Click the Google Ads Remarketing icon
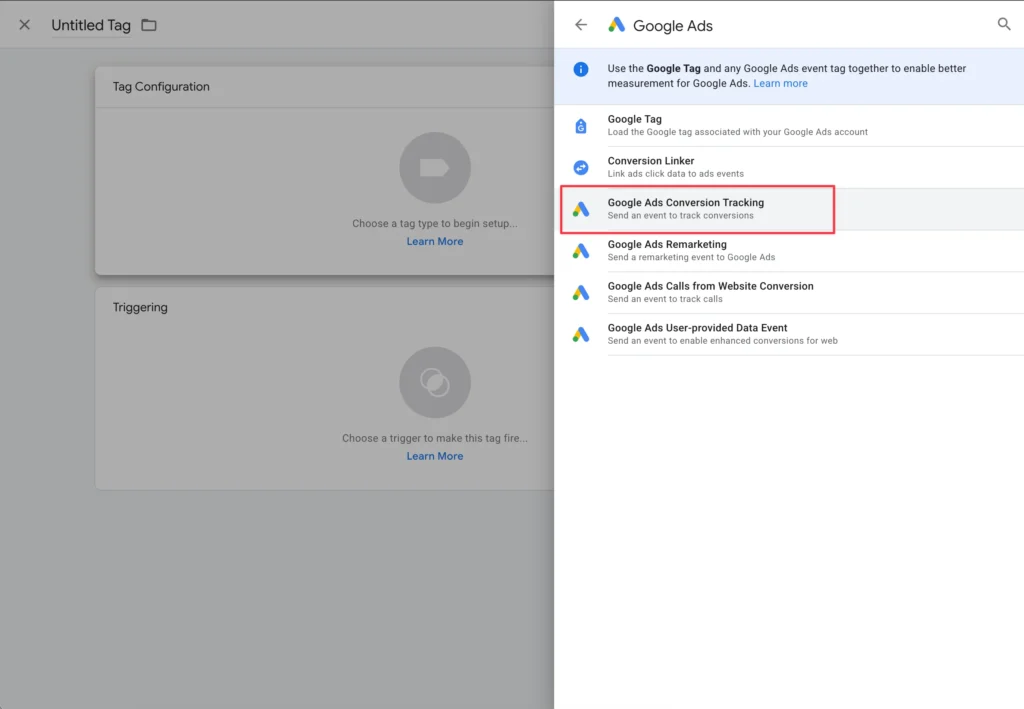This screenshot has height=709, width=1024. (x=581, y=251)
